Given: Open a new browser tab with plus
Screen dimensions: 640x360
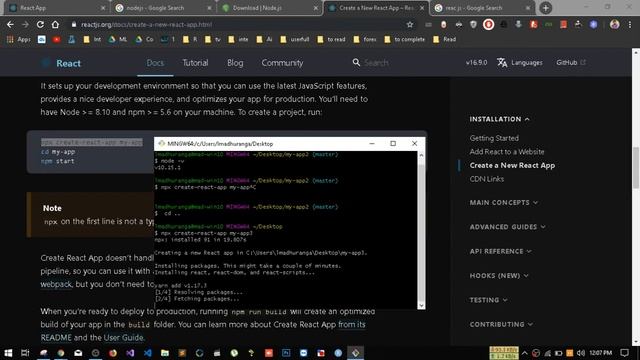Looking at the screenshot, I should point(545,8).
